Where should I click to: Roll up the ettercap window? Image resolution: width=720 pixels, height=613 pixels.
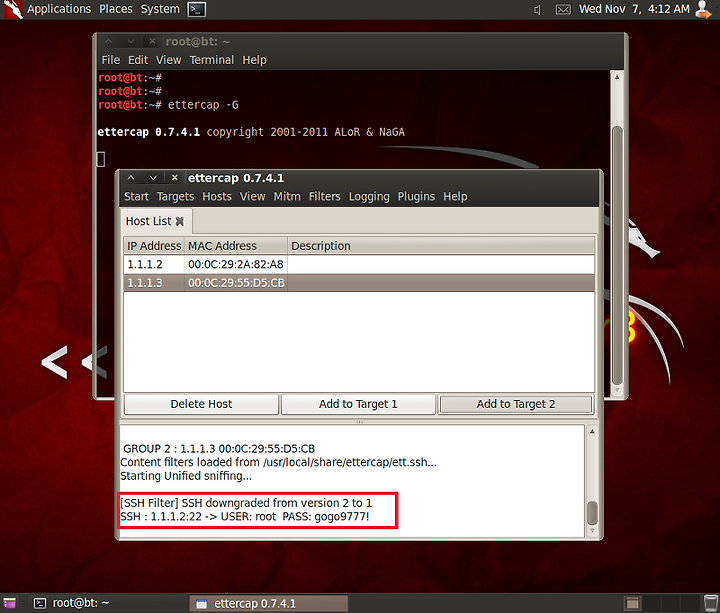pyautogui.click(x=131, y=178)
